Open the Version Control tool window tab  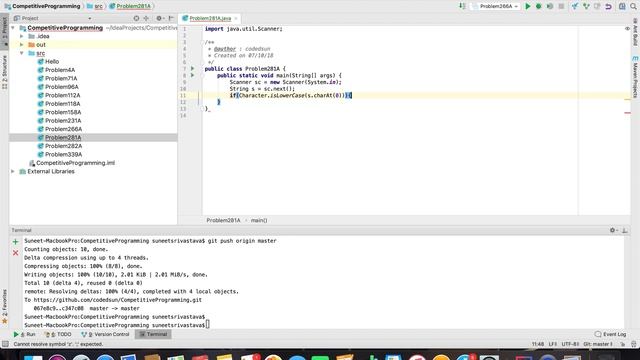(105, 334)
